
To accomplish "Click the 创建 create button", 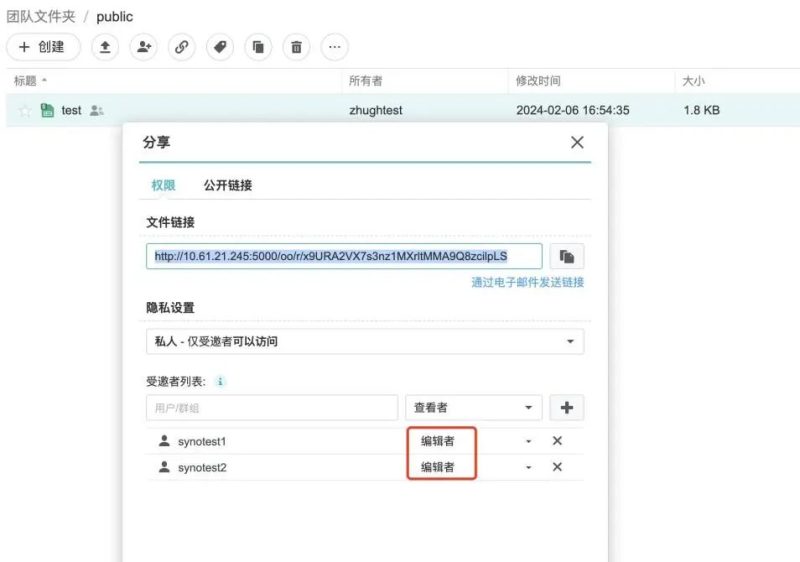I will [43, 47].
